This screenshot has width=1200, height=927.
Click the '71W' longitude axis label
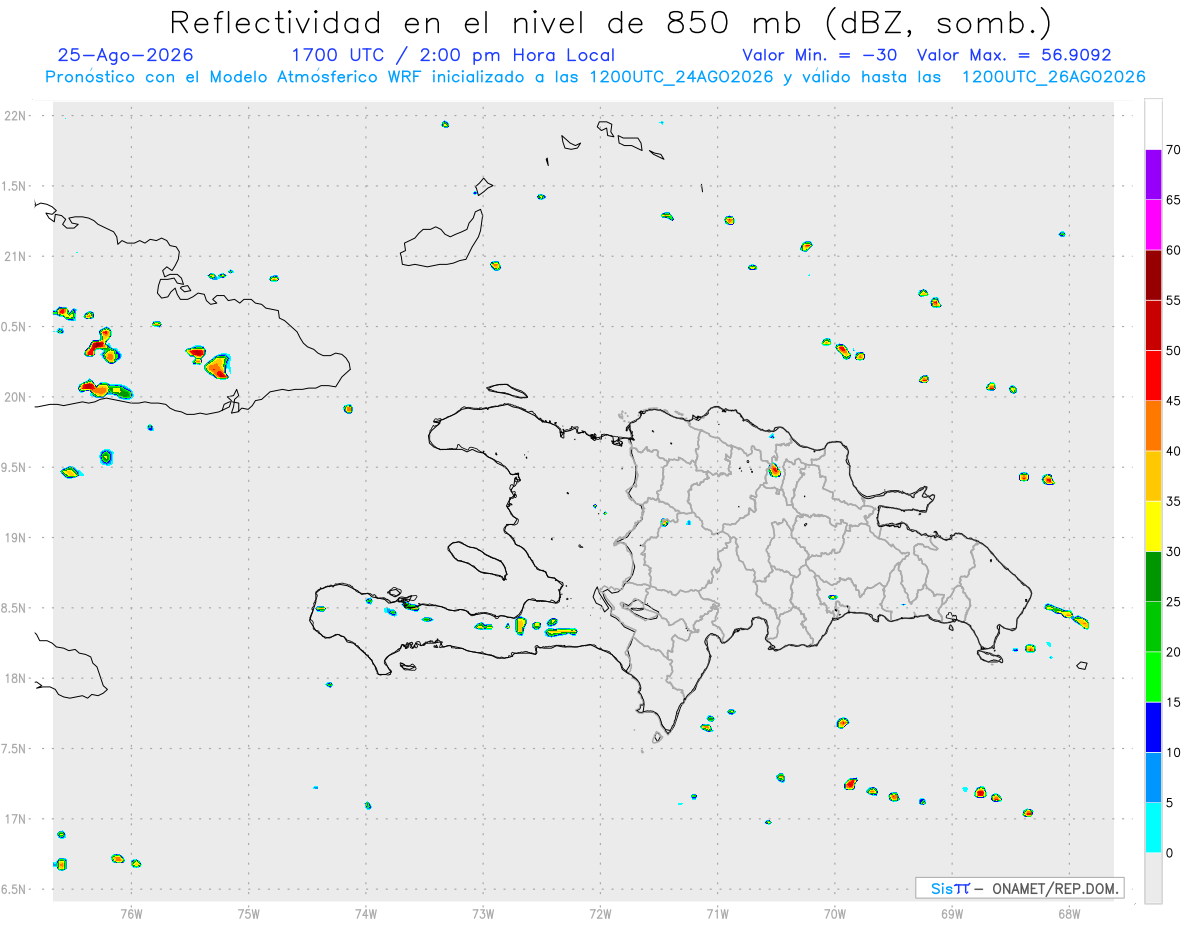tap(717, 913)
